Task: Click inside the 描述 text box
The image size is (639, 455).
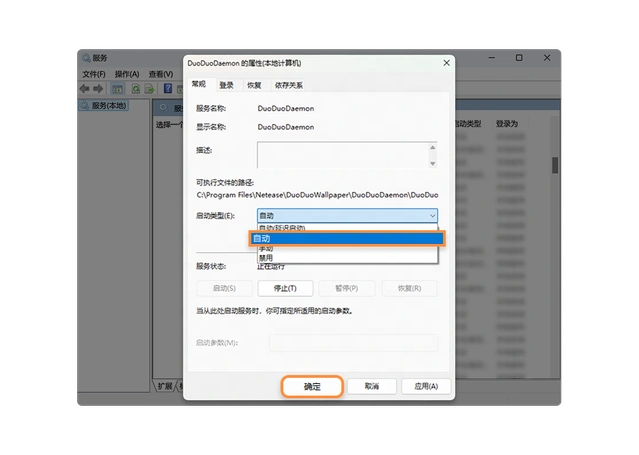Action: pyautogui.click(x=346, y=153)
